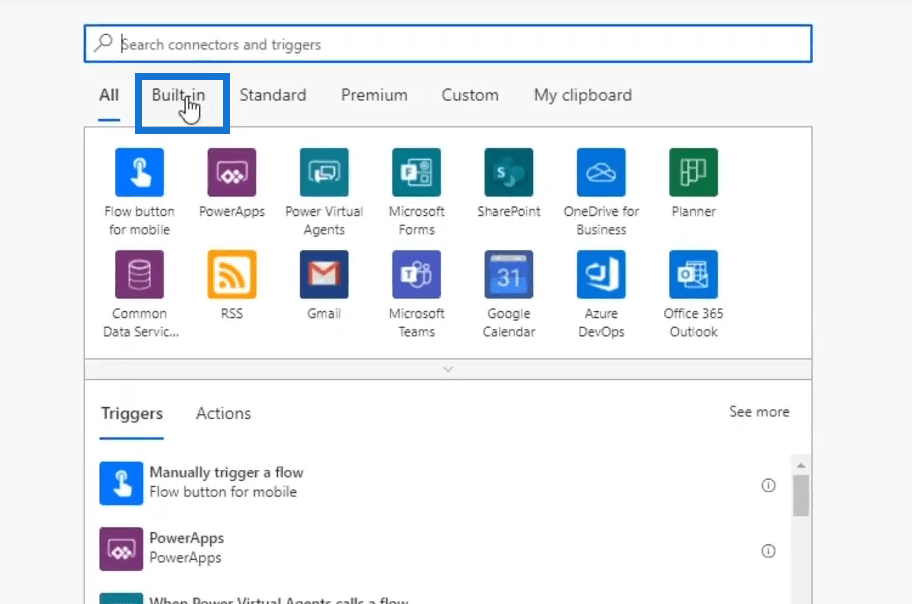Select 'Manually trigger a flow' trigger text

point(226,472)
